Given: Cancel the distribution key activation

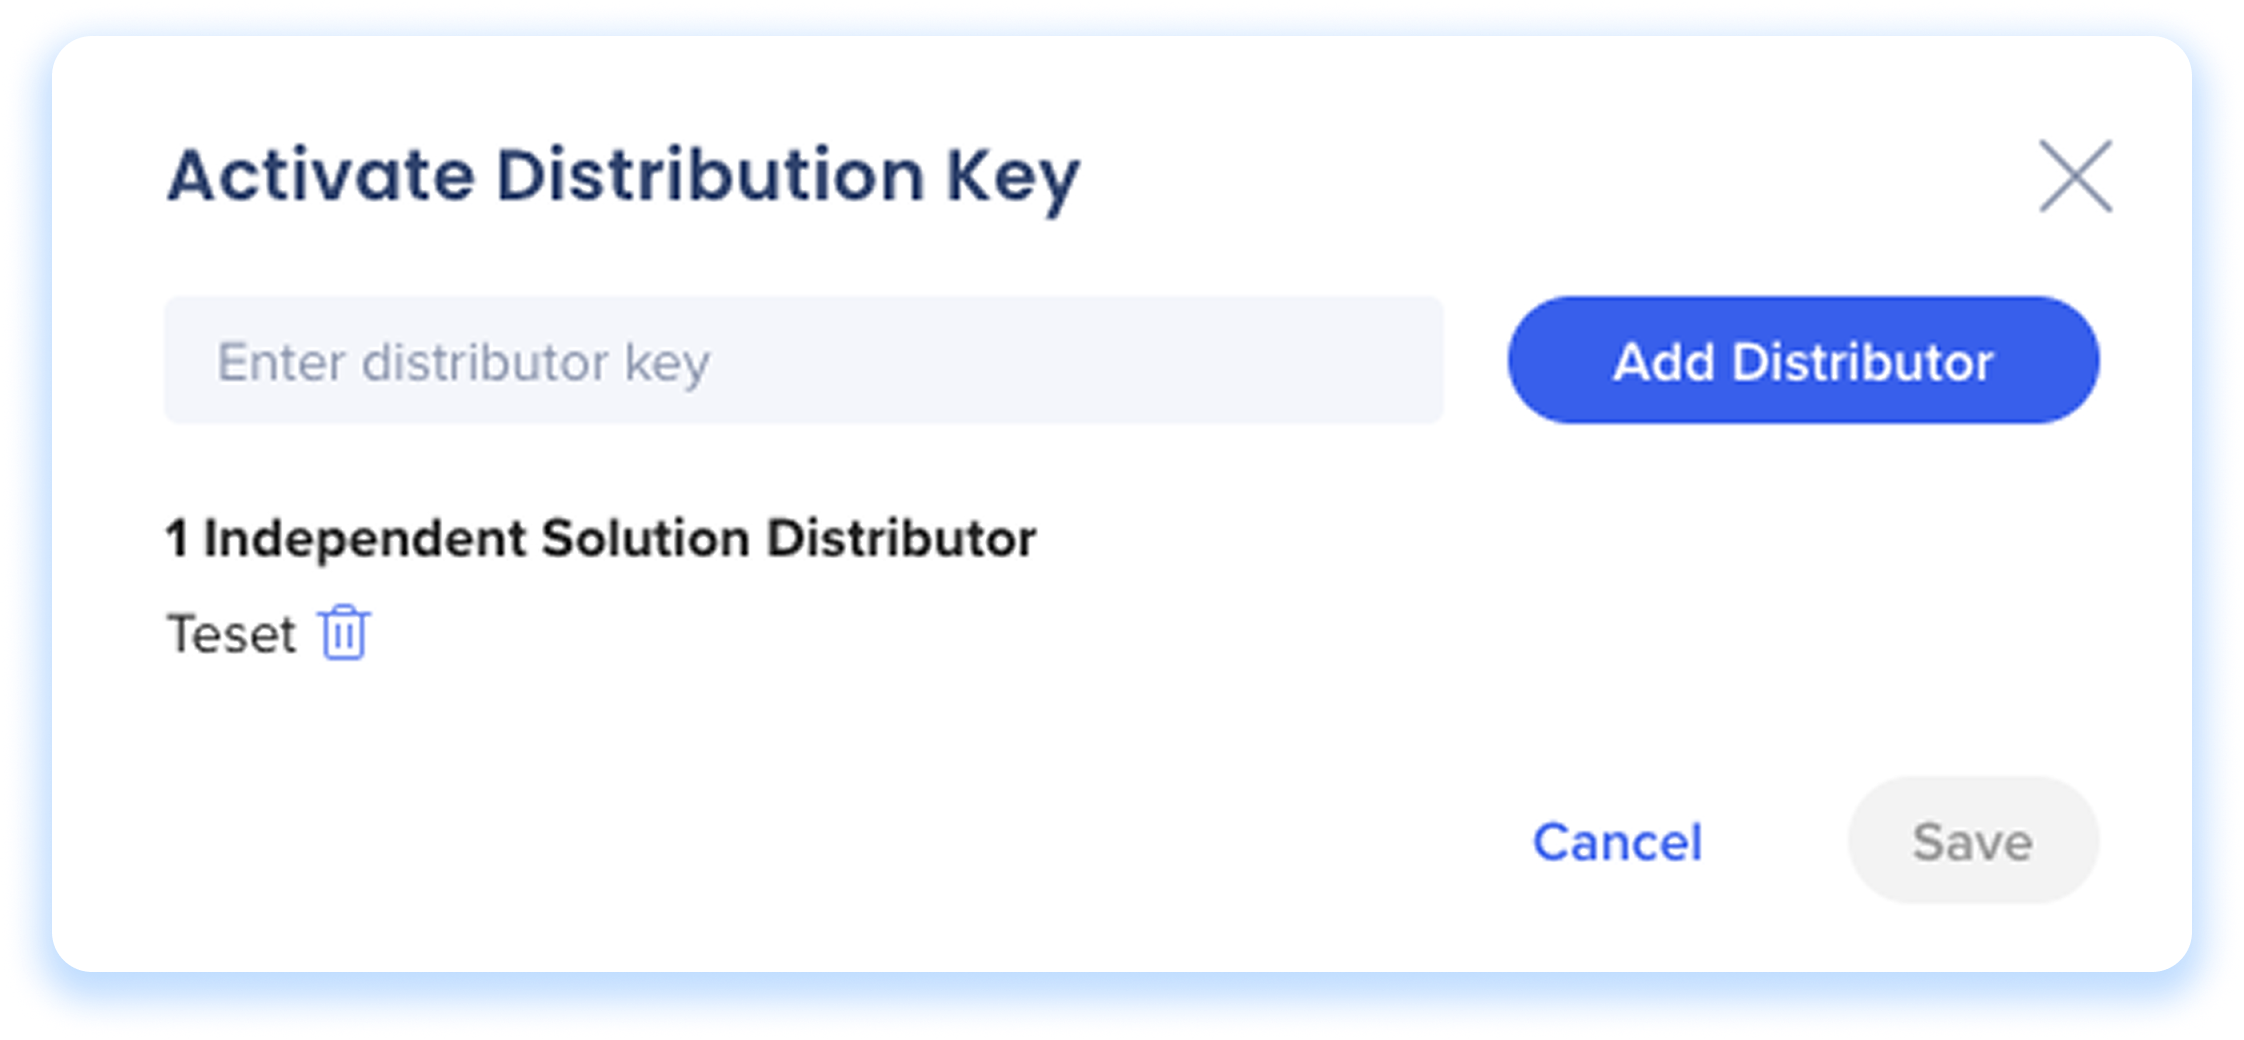Looking at the screenshot, I should point(1617,841).
